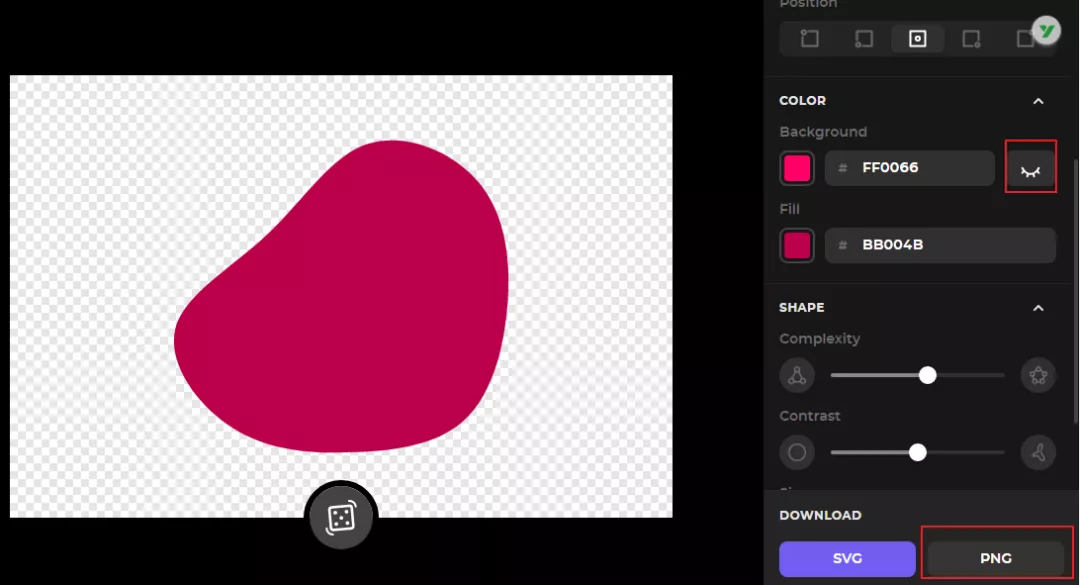Viewport: 1080px width, 585px height.
Task: Download the blob as SVG
Action: (x=847, y=559)
